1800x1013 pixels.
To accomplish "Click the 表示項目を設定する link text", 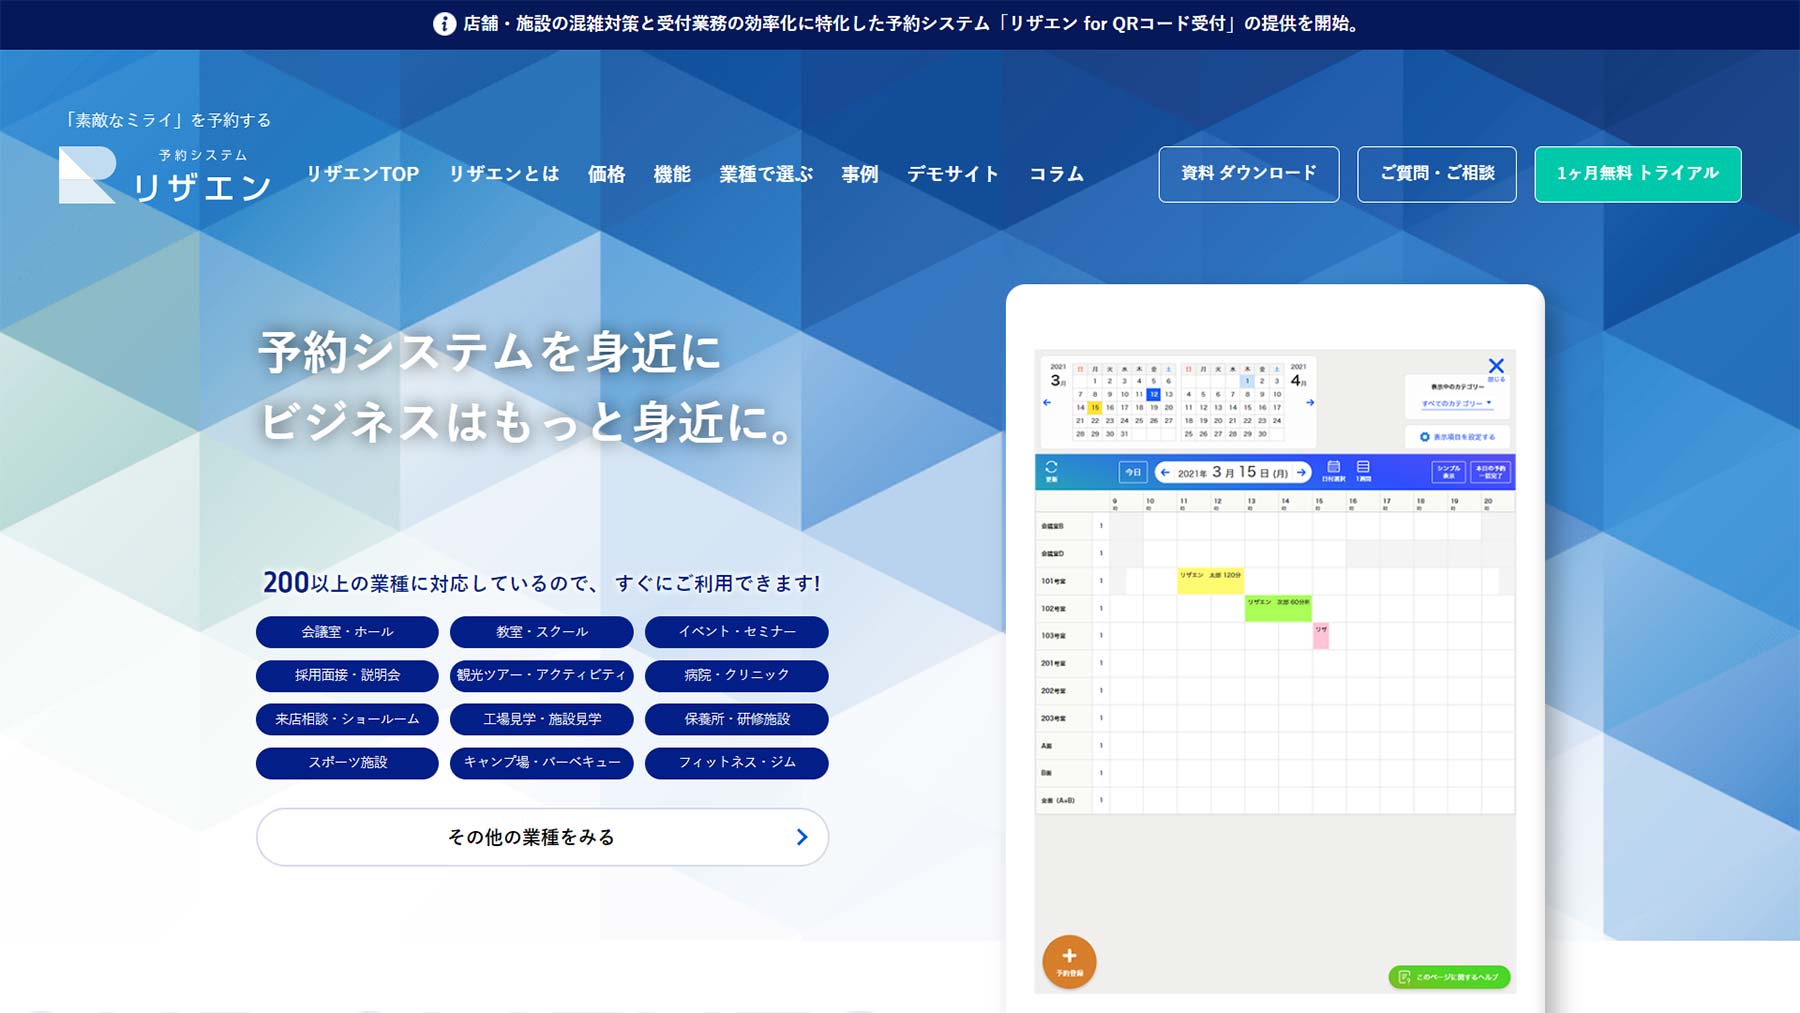I will click(x=1465, y=437).
